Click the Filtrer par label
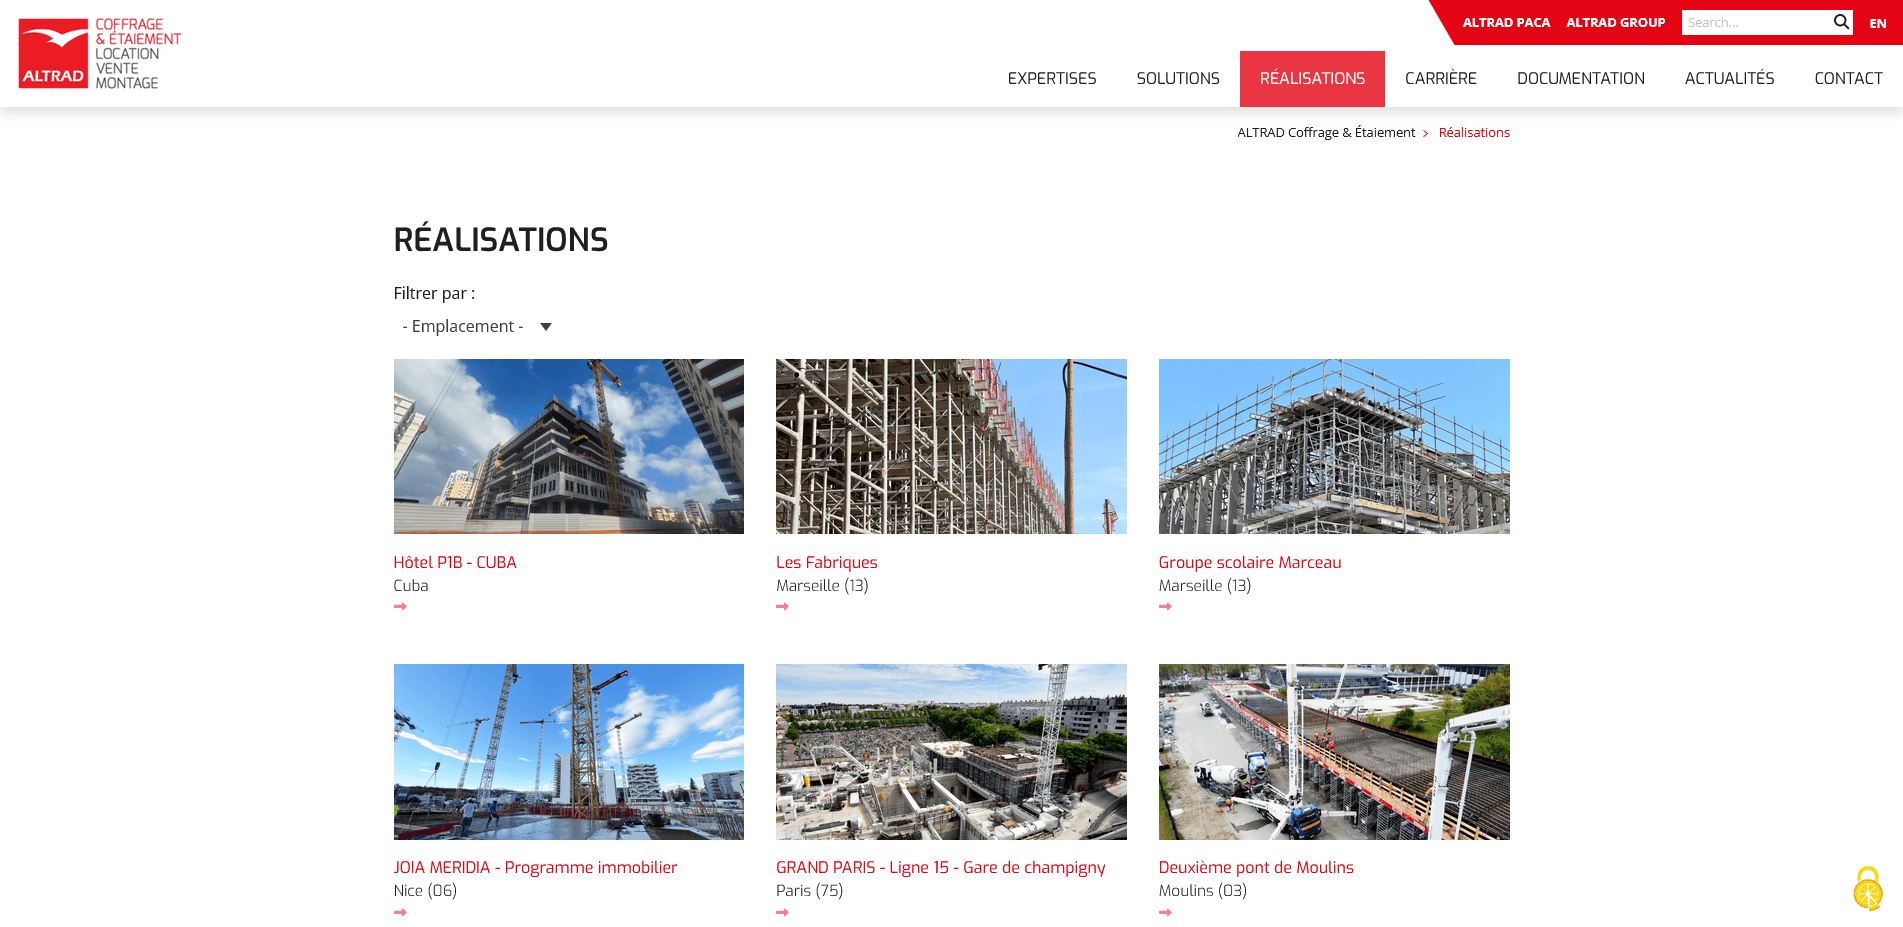The width and height of the screenshot is (1903, 927). [434, 293]
